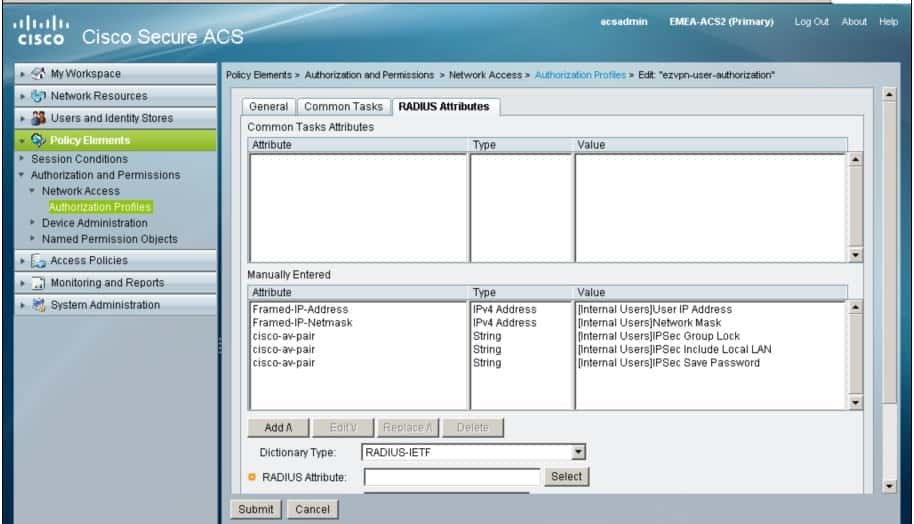This screenshot has width=914, height=524.
Task: Click Common Tasks list scroll up arrow
Action: tap(855, 159)
